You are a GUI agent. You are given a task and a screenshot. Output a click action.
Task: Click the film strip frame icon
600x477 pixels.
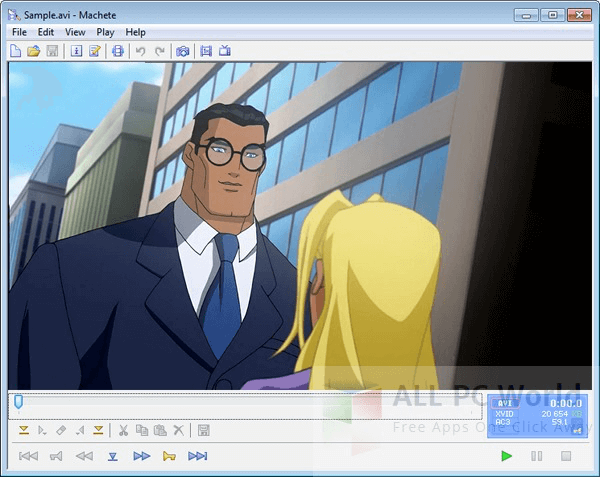206,51
